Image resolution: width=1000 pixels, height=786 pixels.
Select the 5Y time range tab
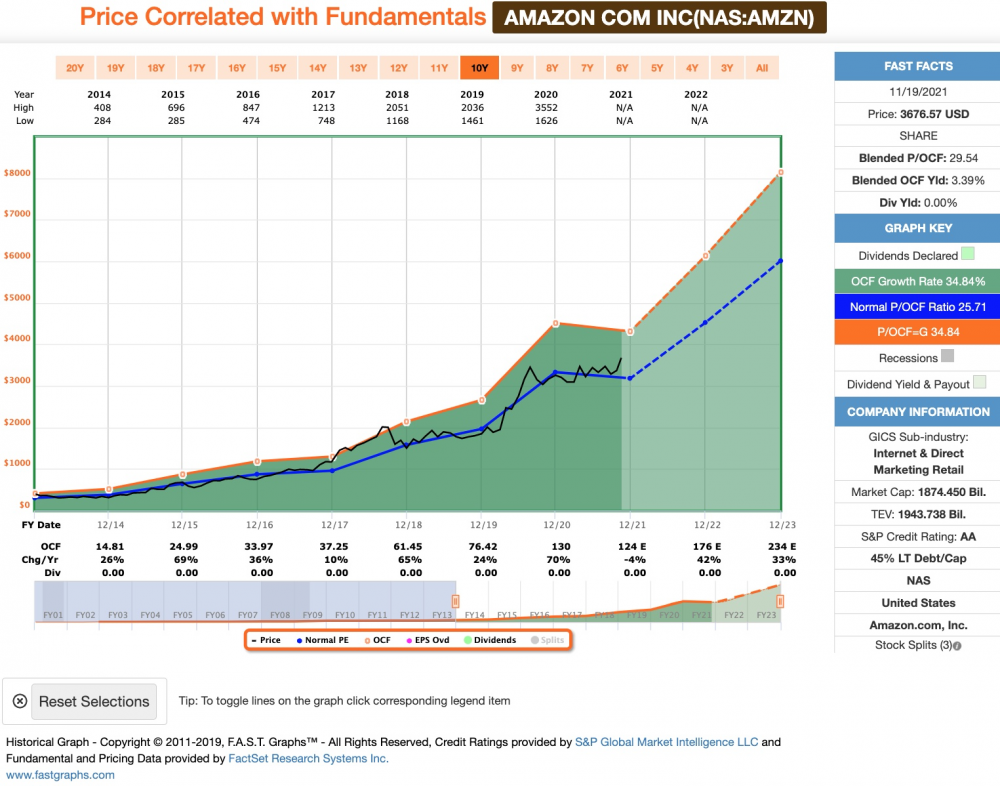pos(657,68)
